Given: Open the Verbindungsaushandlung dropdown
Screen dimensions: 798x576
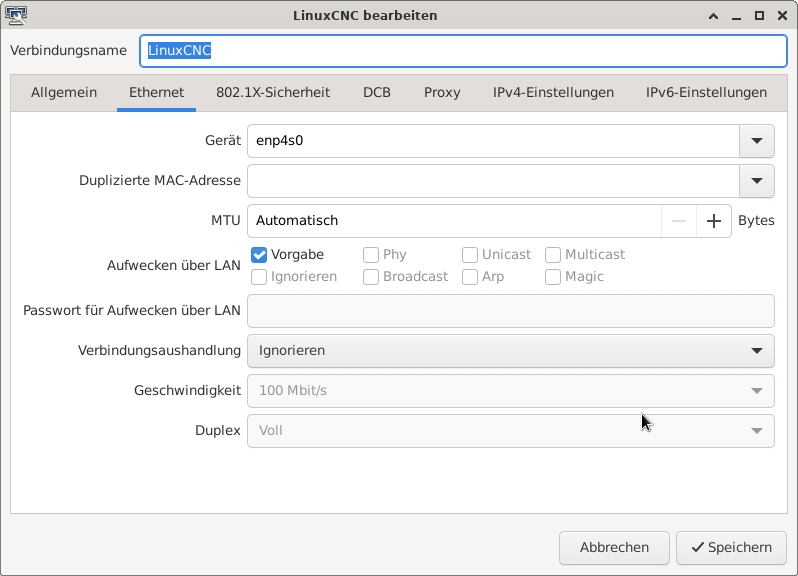Looking at the screenshot, I should 510,351.
